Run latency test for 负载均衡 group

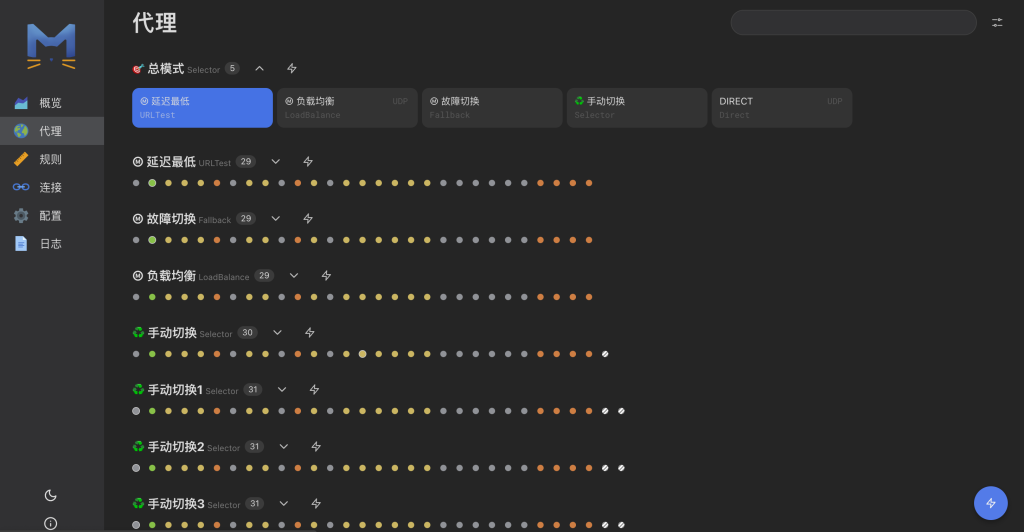click(326, 276)
